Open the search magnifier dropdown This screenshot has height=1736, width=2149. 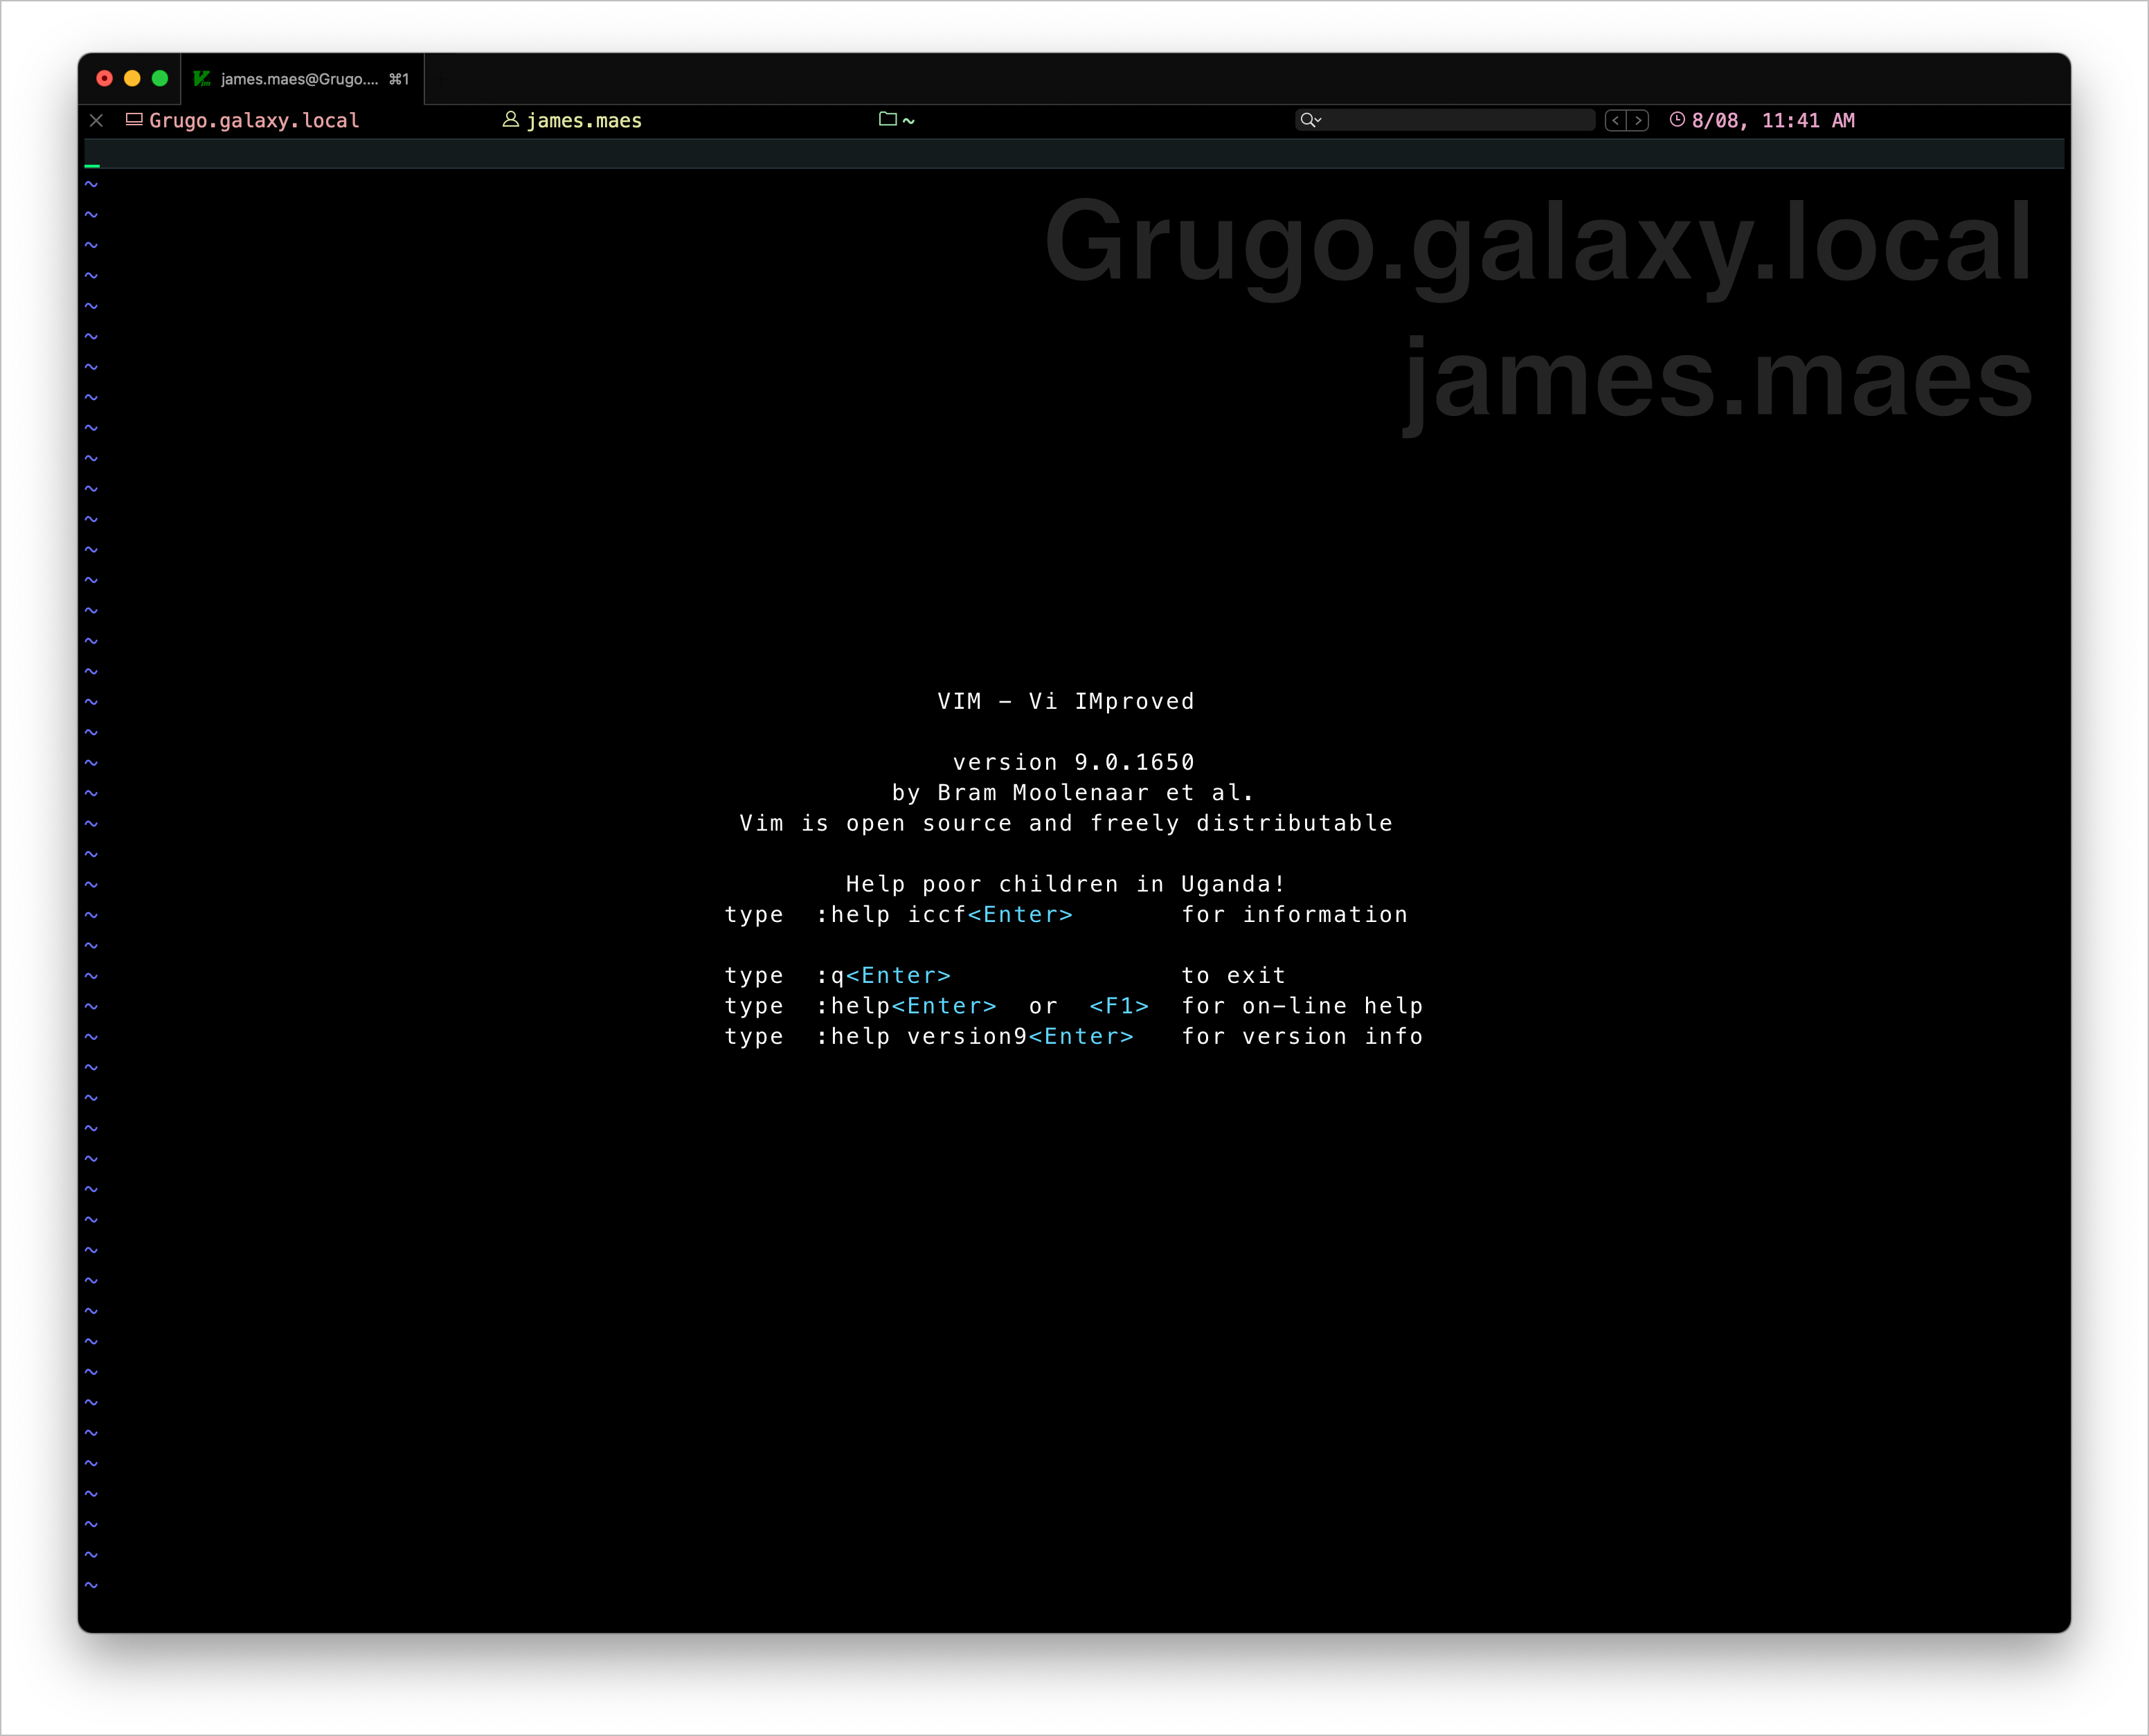coord(1310,120)
